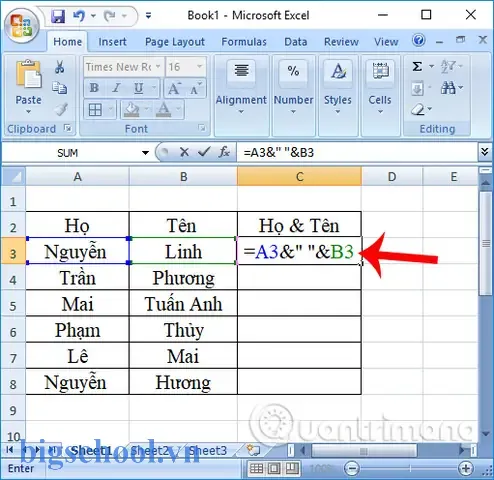Screen dimensions: 494x480
Task: Clear contents with the eraser icon
Action: [x=418, y=110]
